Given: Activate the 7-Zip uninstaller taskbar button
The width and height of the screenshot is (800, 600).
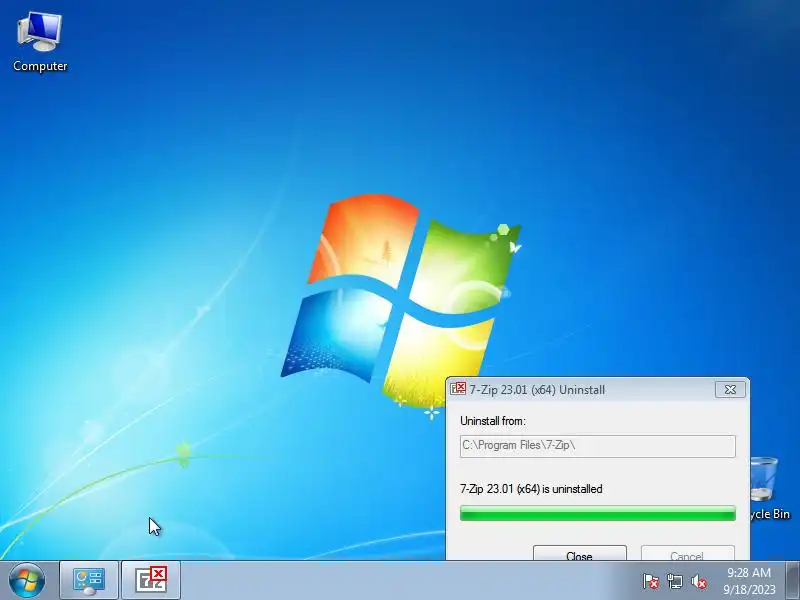Looking at the screenshot, I should (x=151, y=581).
